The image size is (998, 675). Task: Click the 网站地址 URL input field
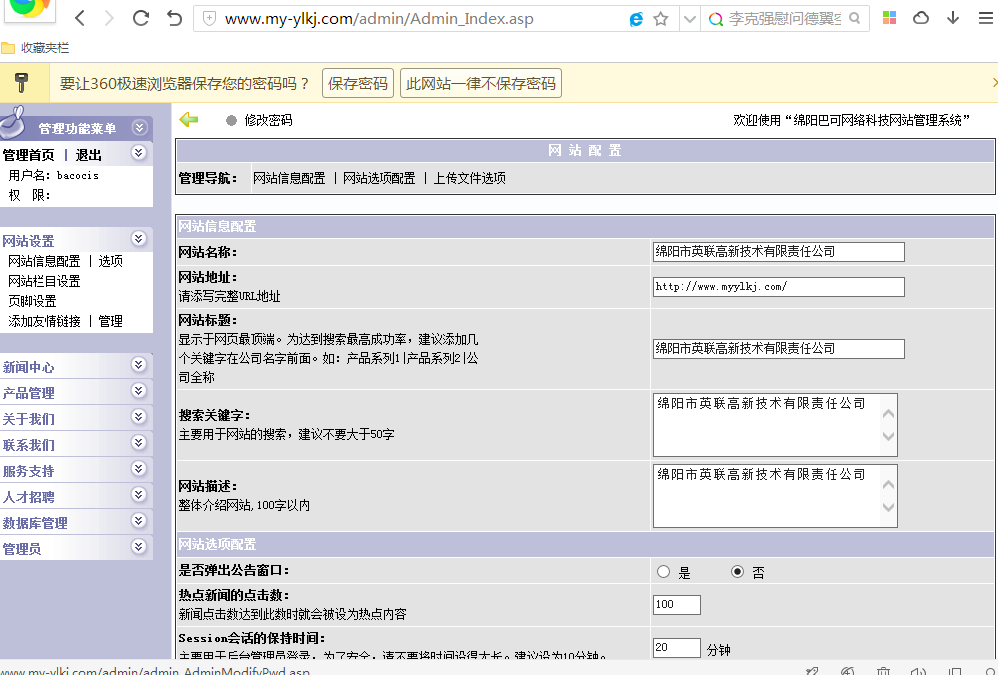(x=778, y=287)
